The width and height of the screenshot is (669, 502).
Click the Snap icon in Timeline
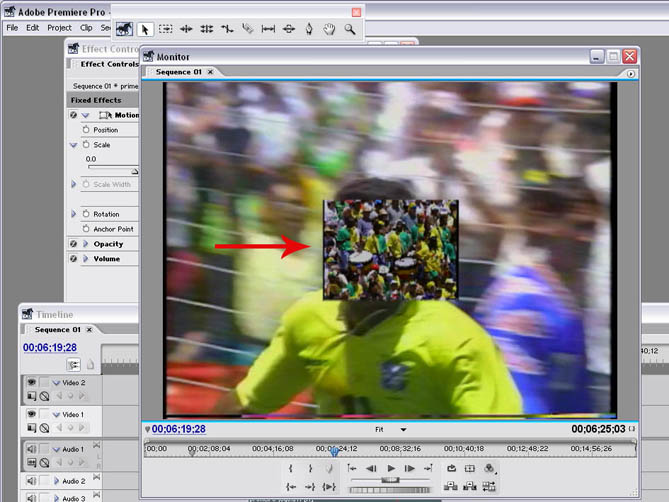coord(74,364)
